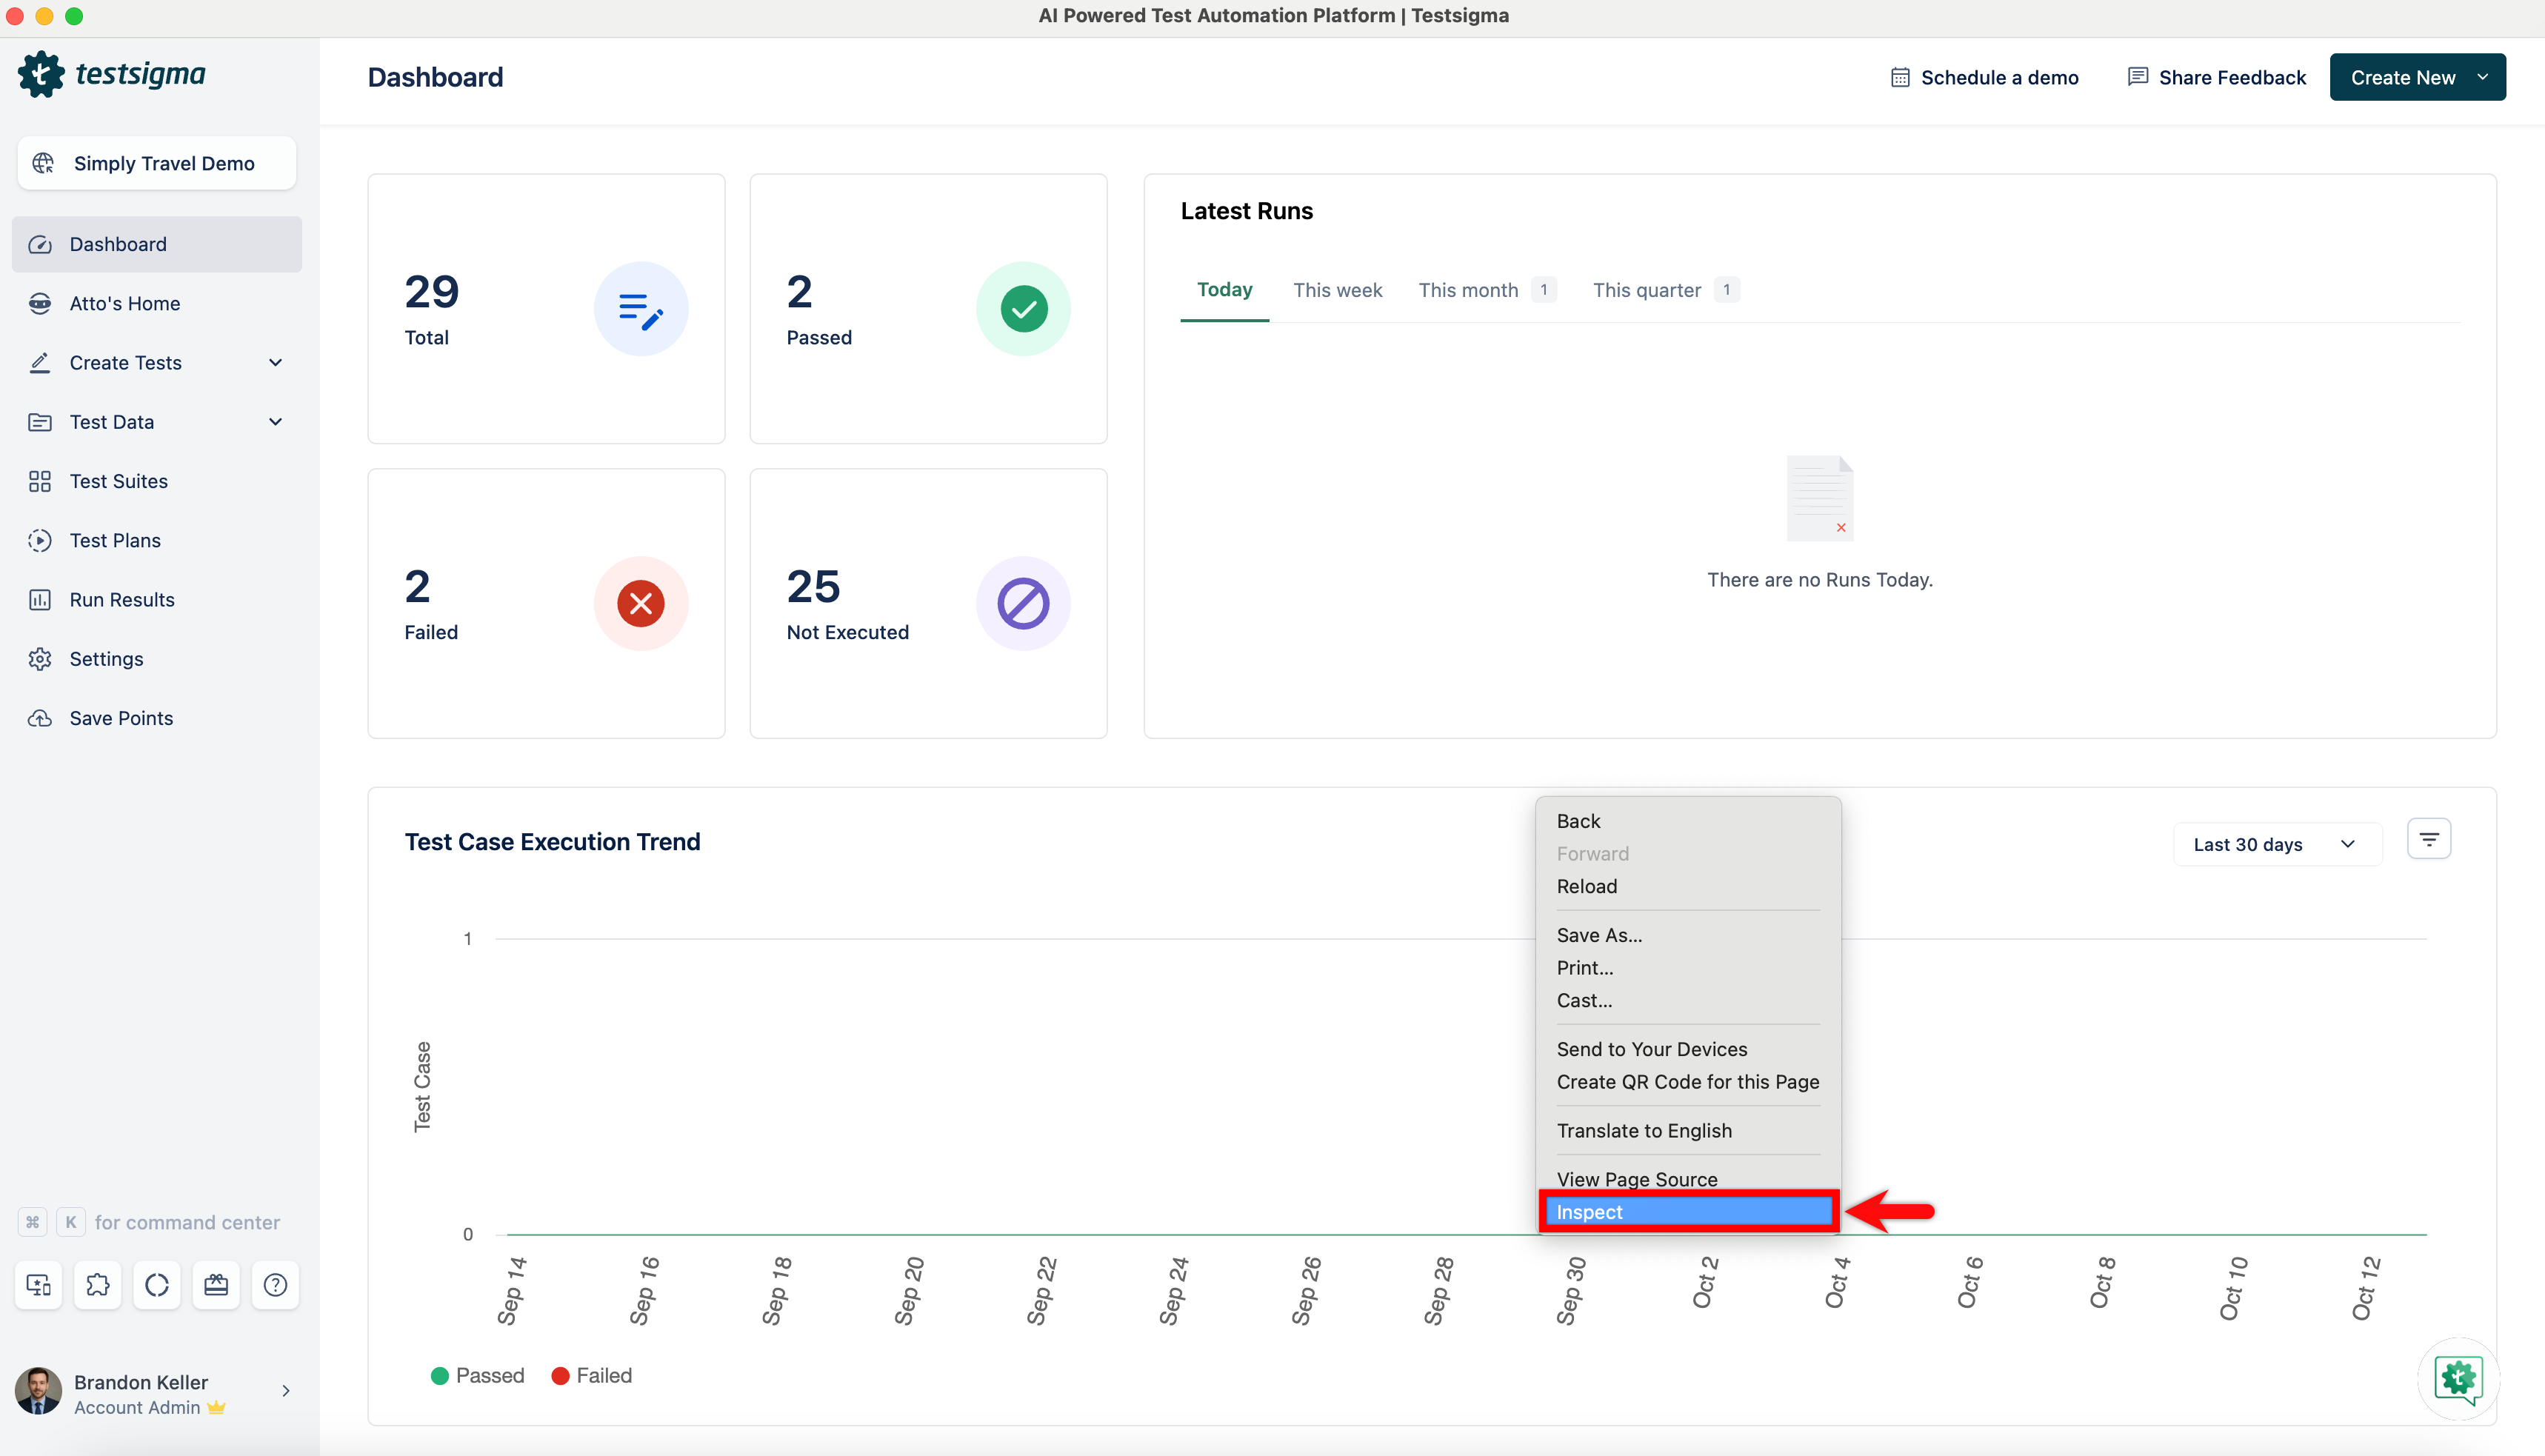Switch to This week tab
Screen dimensions: 2545x1456
point(1337,290)
